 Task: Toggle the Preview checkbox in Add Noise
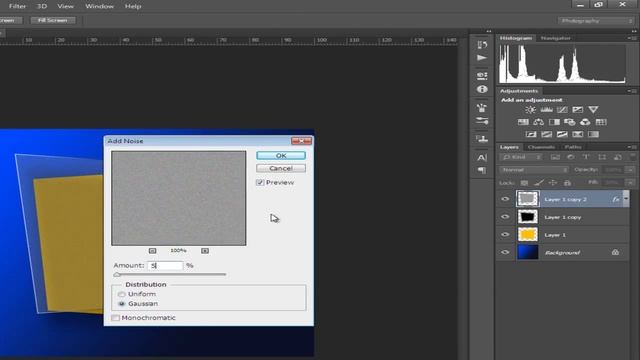tap(260, 182)
